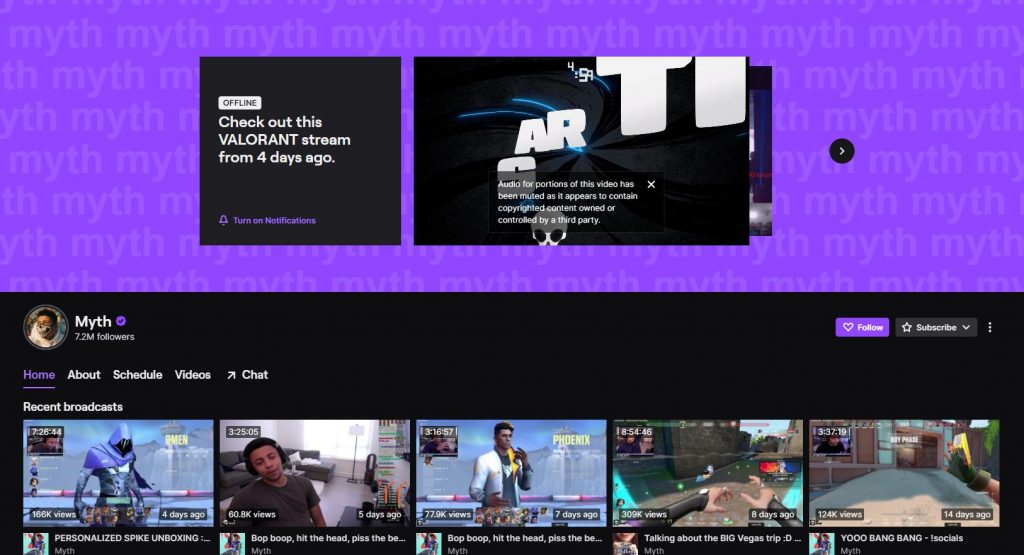
Task: Open 7 days ago 'Bop boop' video title
Action: coord(524,538)
